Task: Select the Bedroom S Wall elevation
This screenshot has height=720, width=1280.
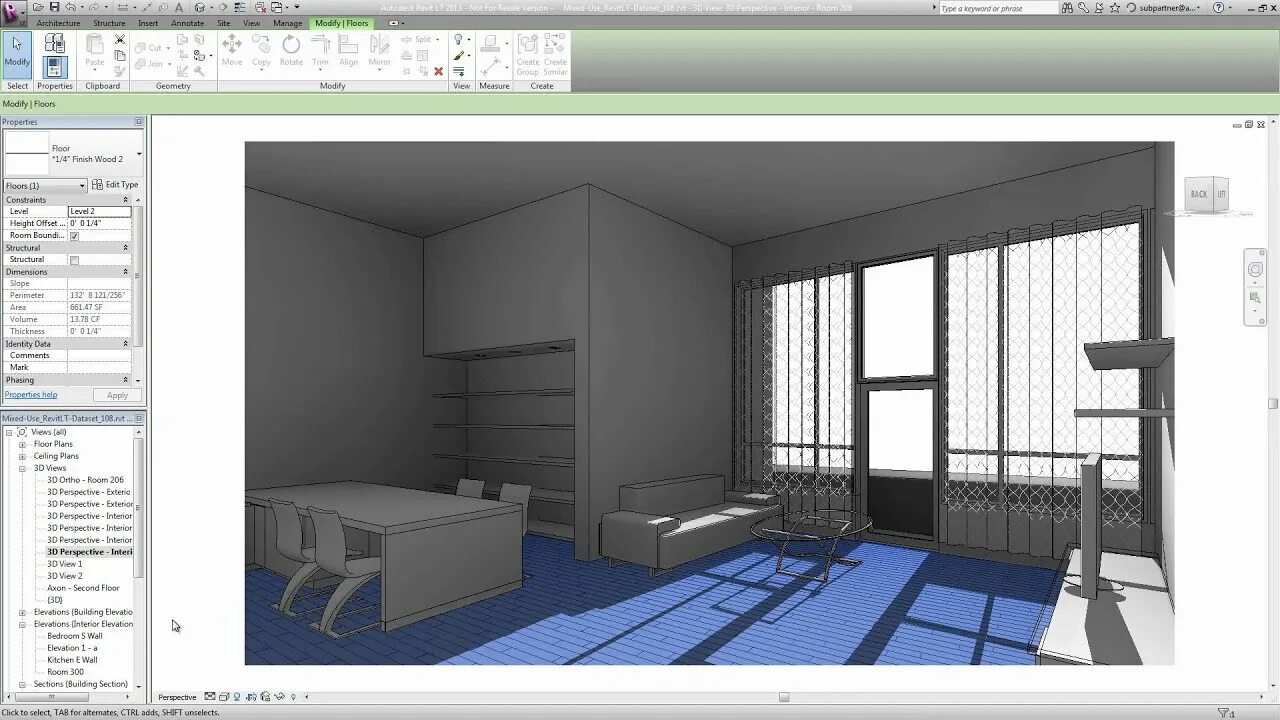Action: click(75, 636)
